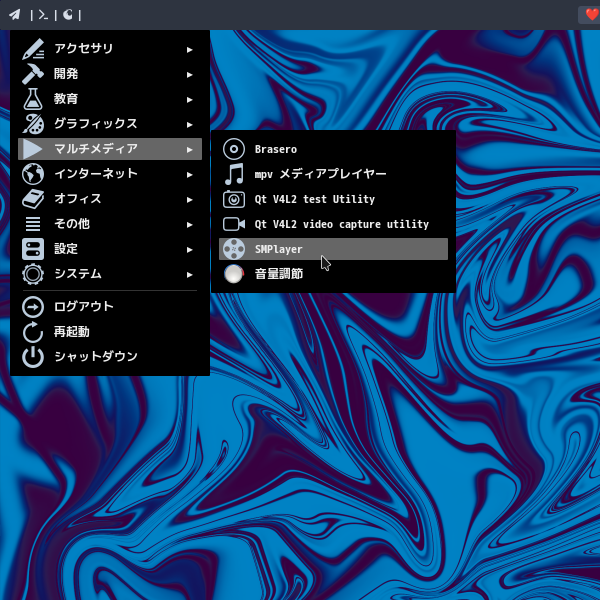Screen dimensions: 600x600
Task: Expand 開発 submenu arrow
Action: pyautogui.click(x=189, y=75)
